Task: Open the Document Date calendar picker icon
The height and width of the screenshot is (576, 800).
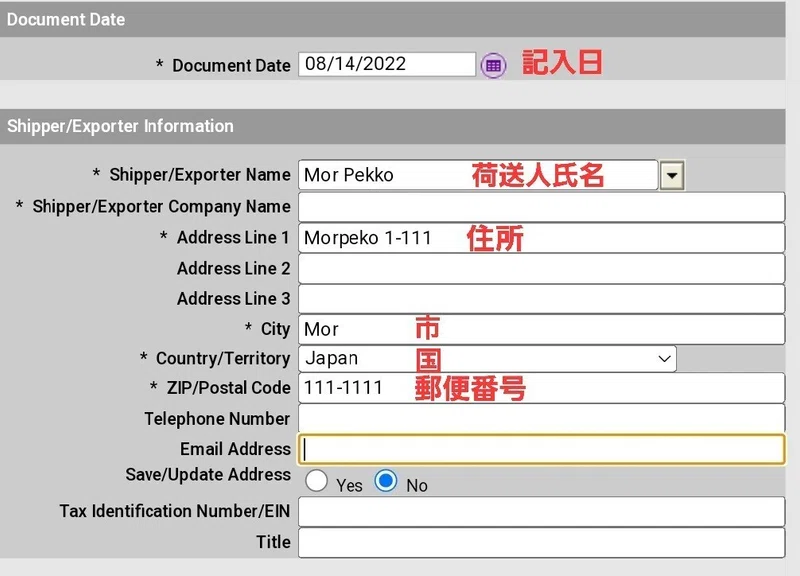Action: click(493, 65)
